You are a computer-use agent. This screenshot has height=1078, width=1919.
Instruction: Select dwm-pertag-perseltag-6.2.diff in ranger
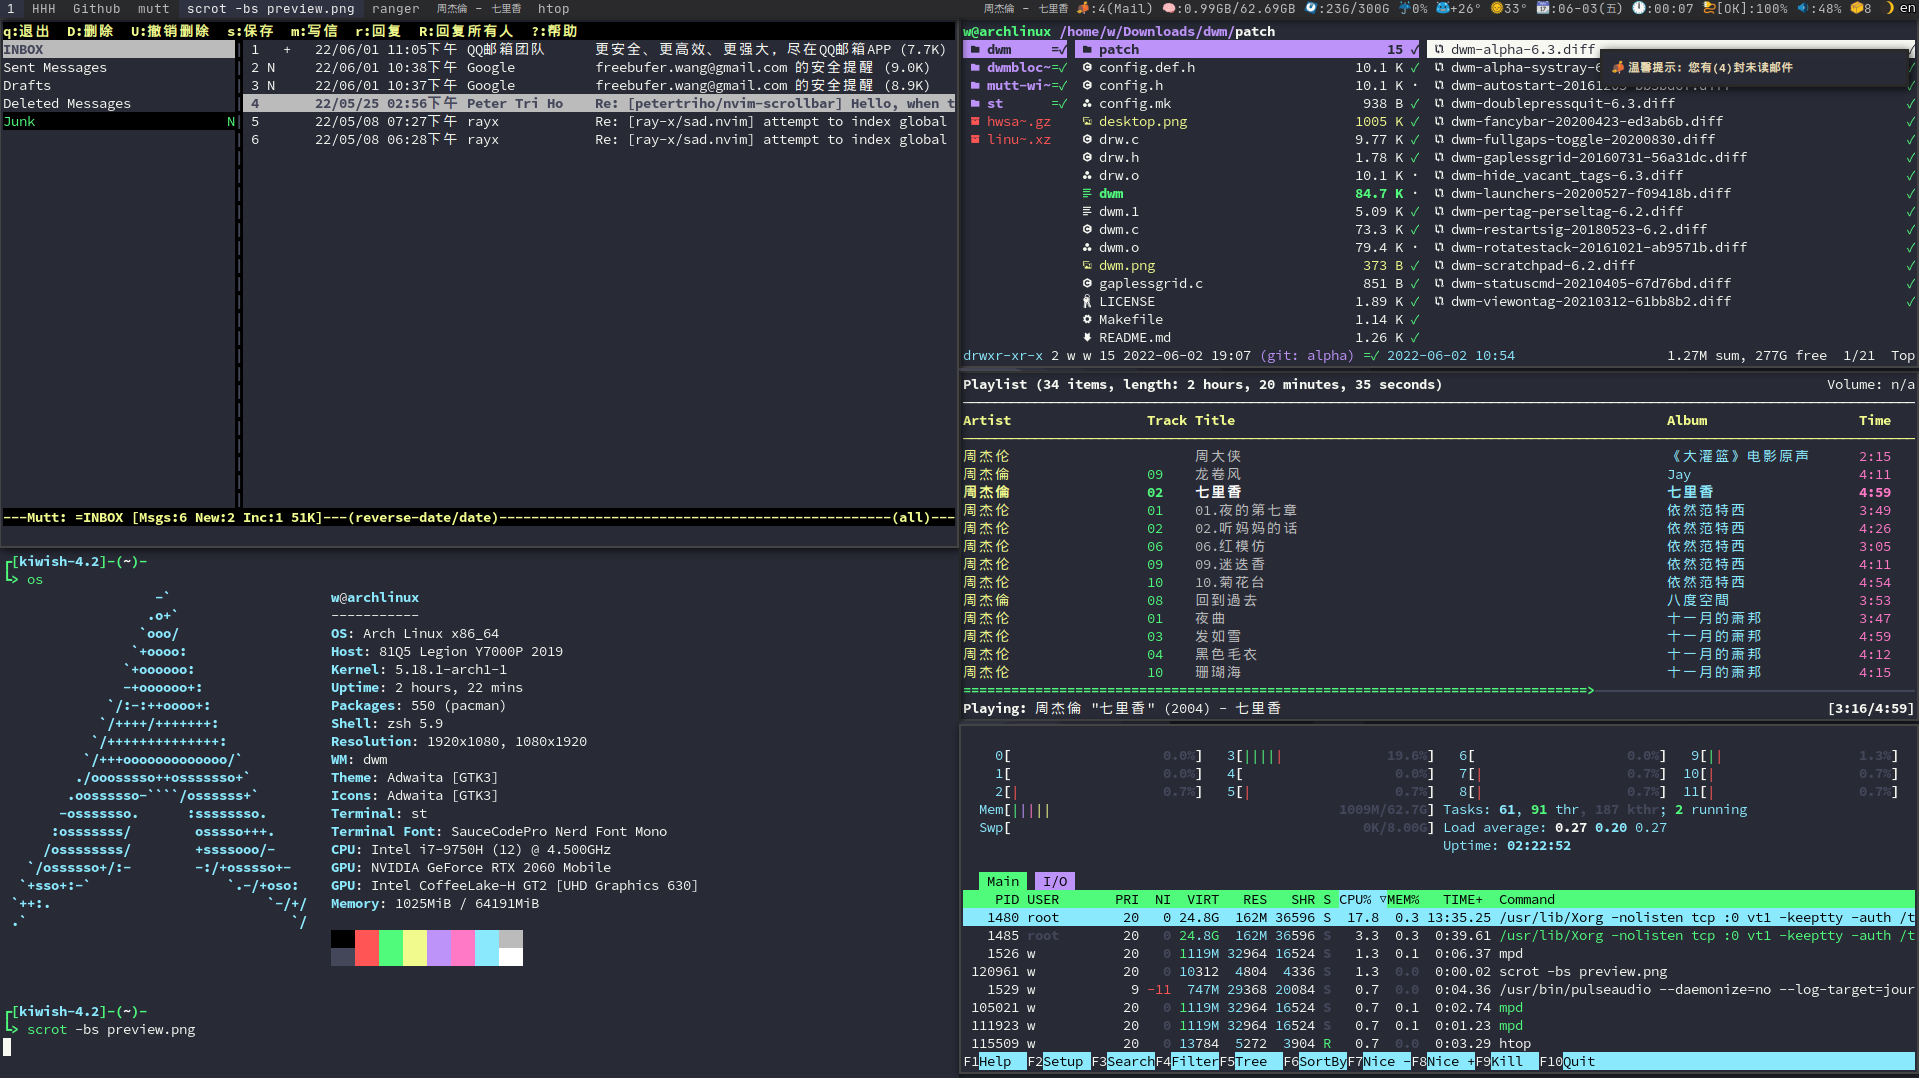pos(1566,211)
